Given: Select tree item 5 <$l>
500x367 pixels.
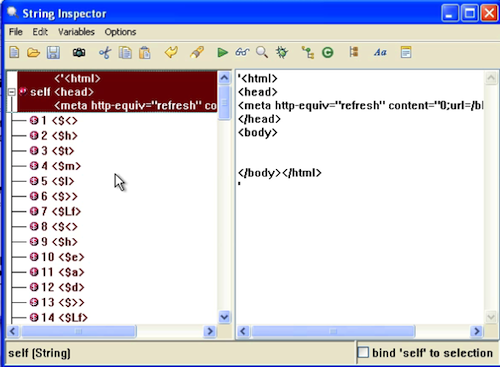Looking at the screenshot, I should [52, 181].
